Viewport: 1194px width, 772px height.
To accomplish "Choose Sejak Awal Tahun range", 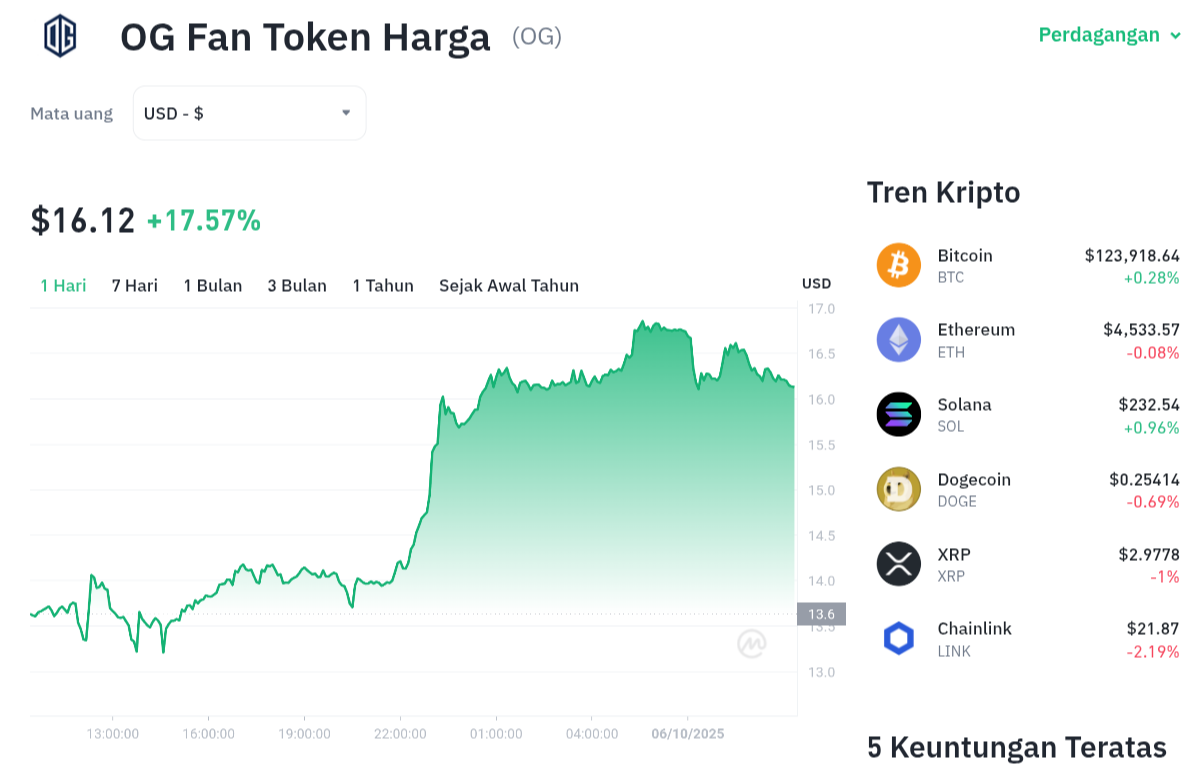I will [x=509, y=286].
